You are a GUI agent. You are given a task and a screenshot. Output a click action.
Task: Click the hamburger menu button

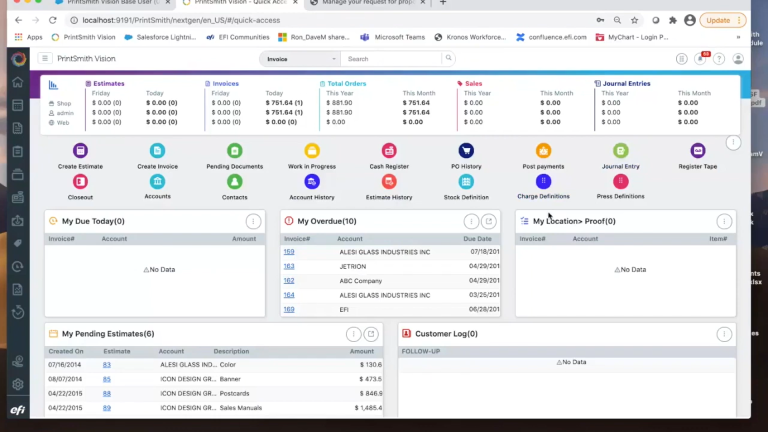pyautogui.click(x=45, y=58)
